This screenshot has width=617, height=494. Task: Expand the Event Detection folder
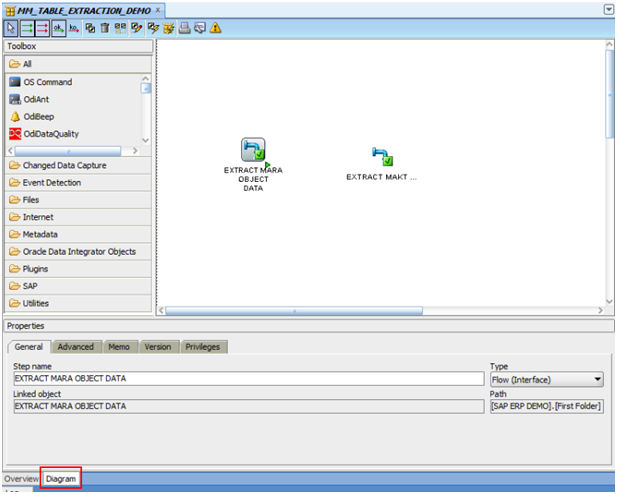click(x=78, y=183)
